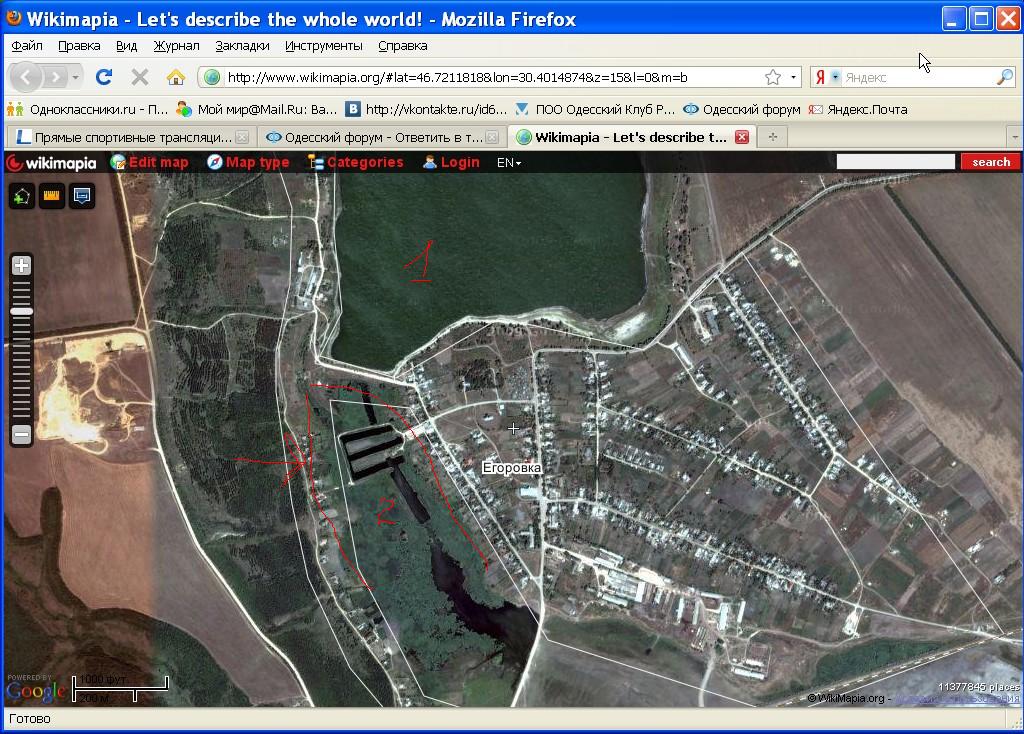
Task: Click the map zoom out minus button
Action: click(21, 434)
